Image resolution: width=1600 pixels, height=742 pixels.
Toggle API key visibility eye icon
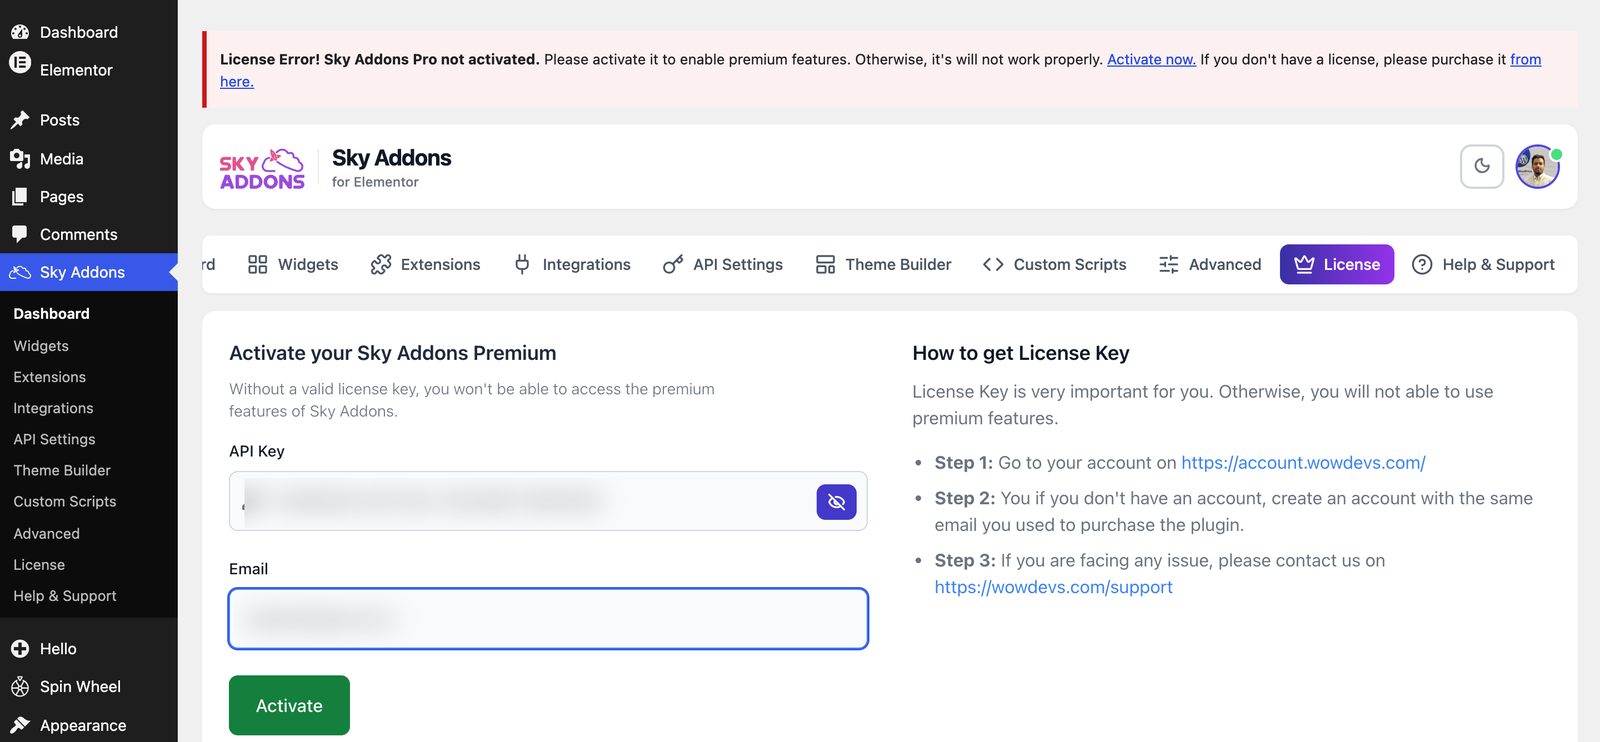pyautogui.click(x=836, y=502)
